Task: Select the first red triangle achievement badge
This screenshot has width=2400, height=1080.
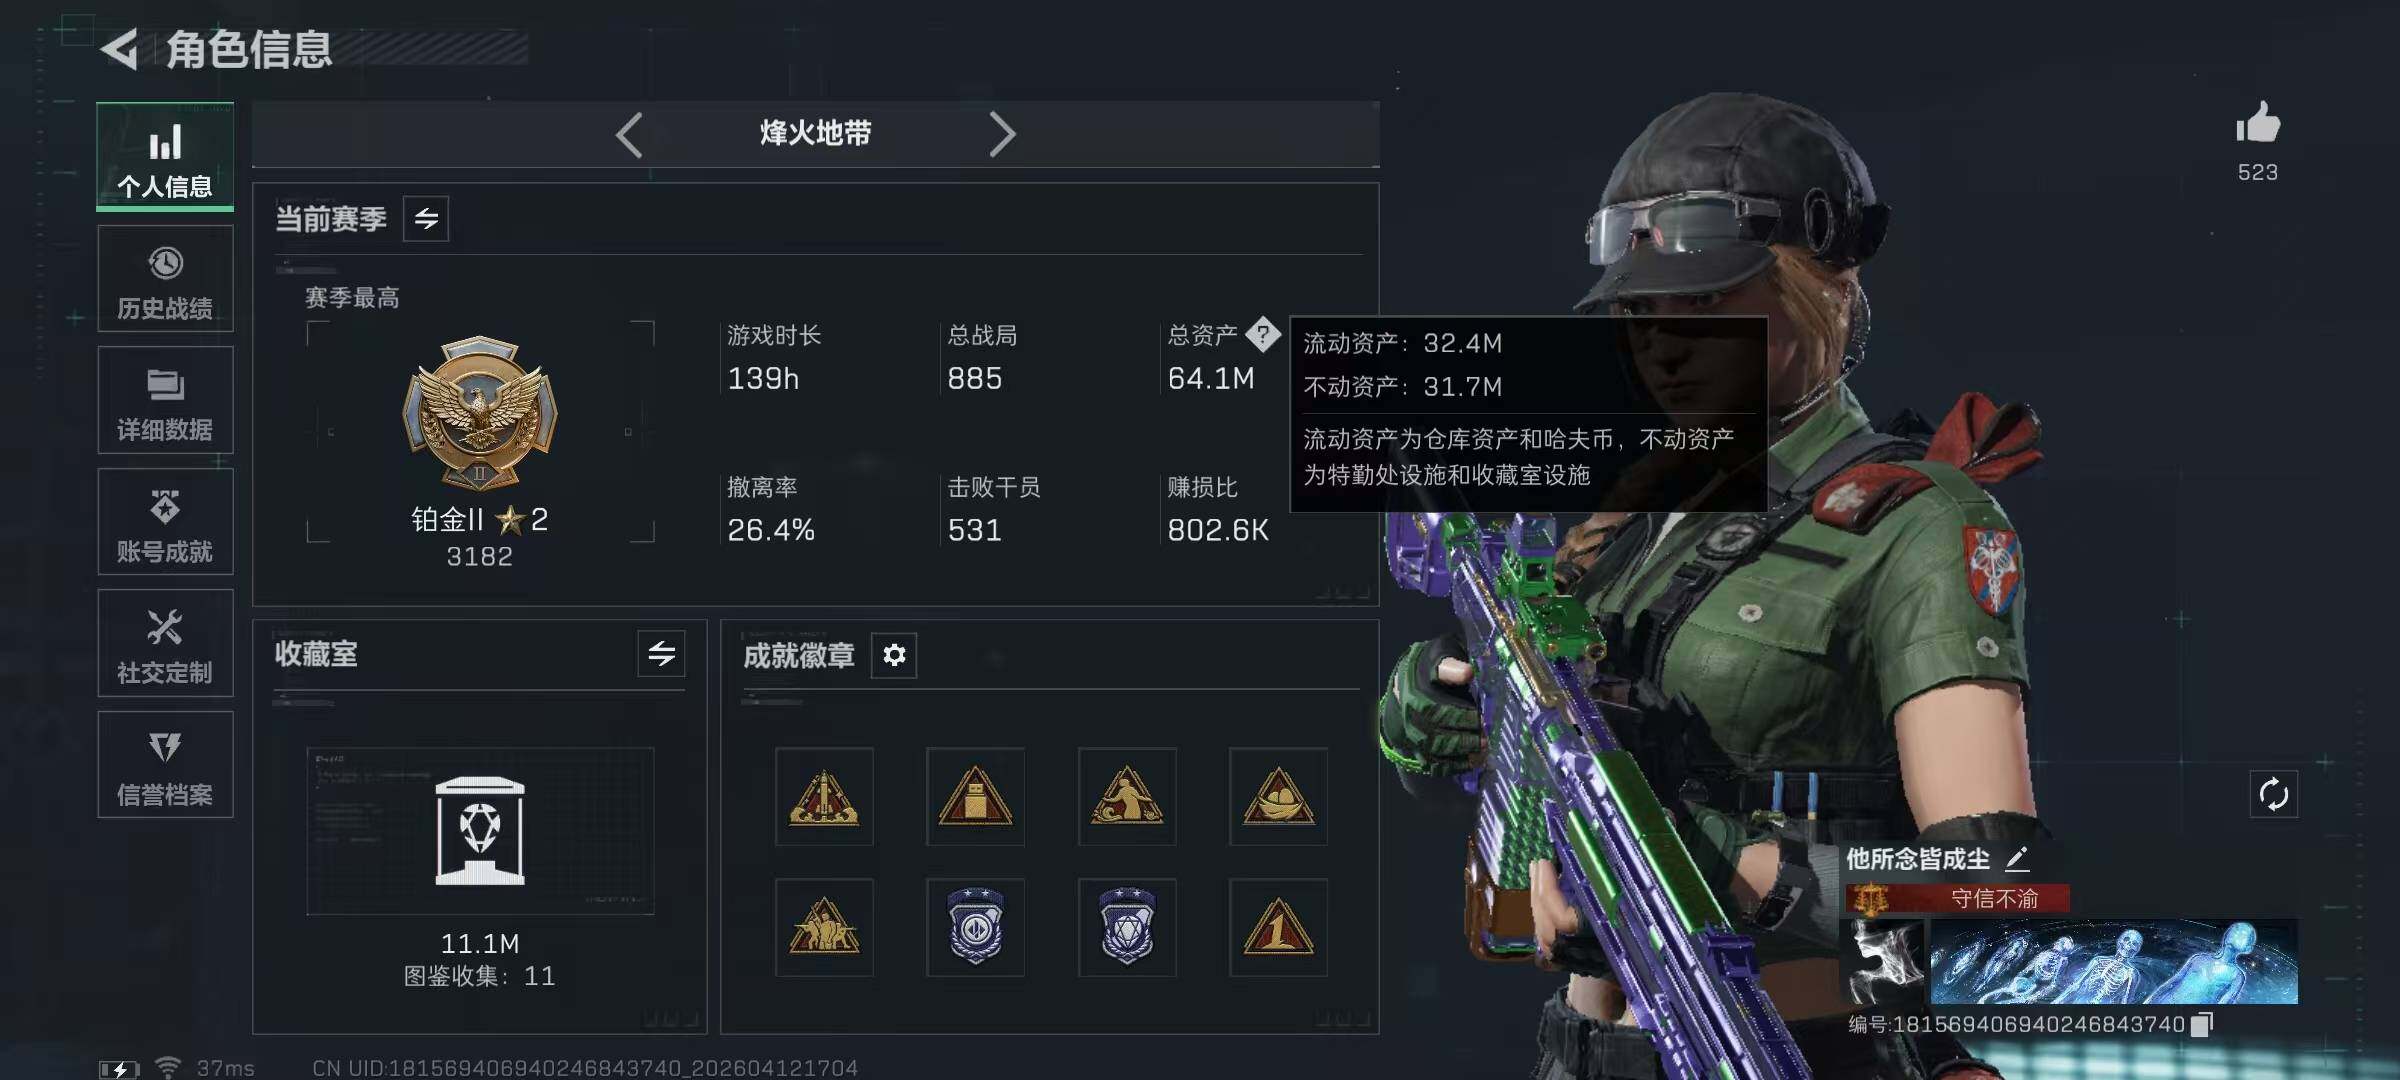Action: pos(824,797)
